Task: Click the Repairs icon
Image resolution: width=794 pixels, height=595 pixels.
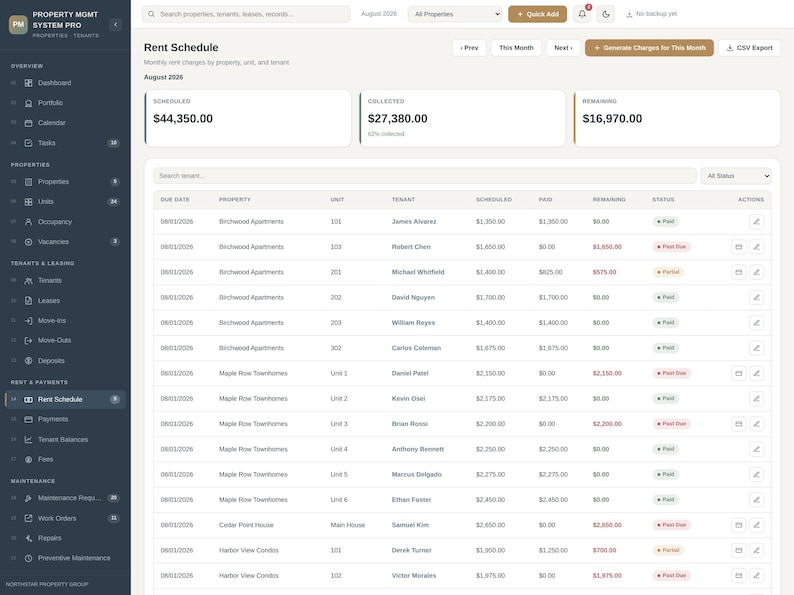Action: click(x=28, y=538)
